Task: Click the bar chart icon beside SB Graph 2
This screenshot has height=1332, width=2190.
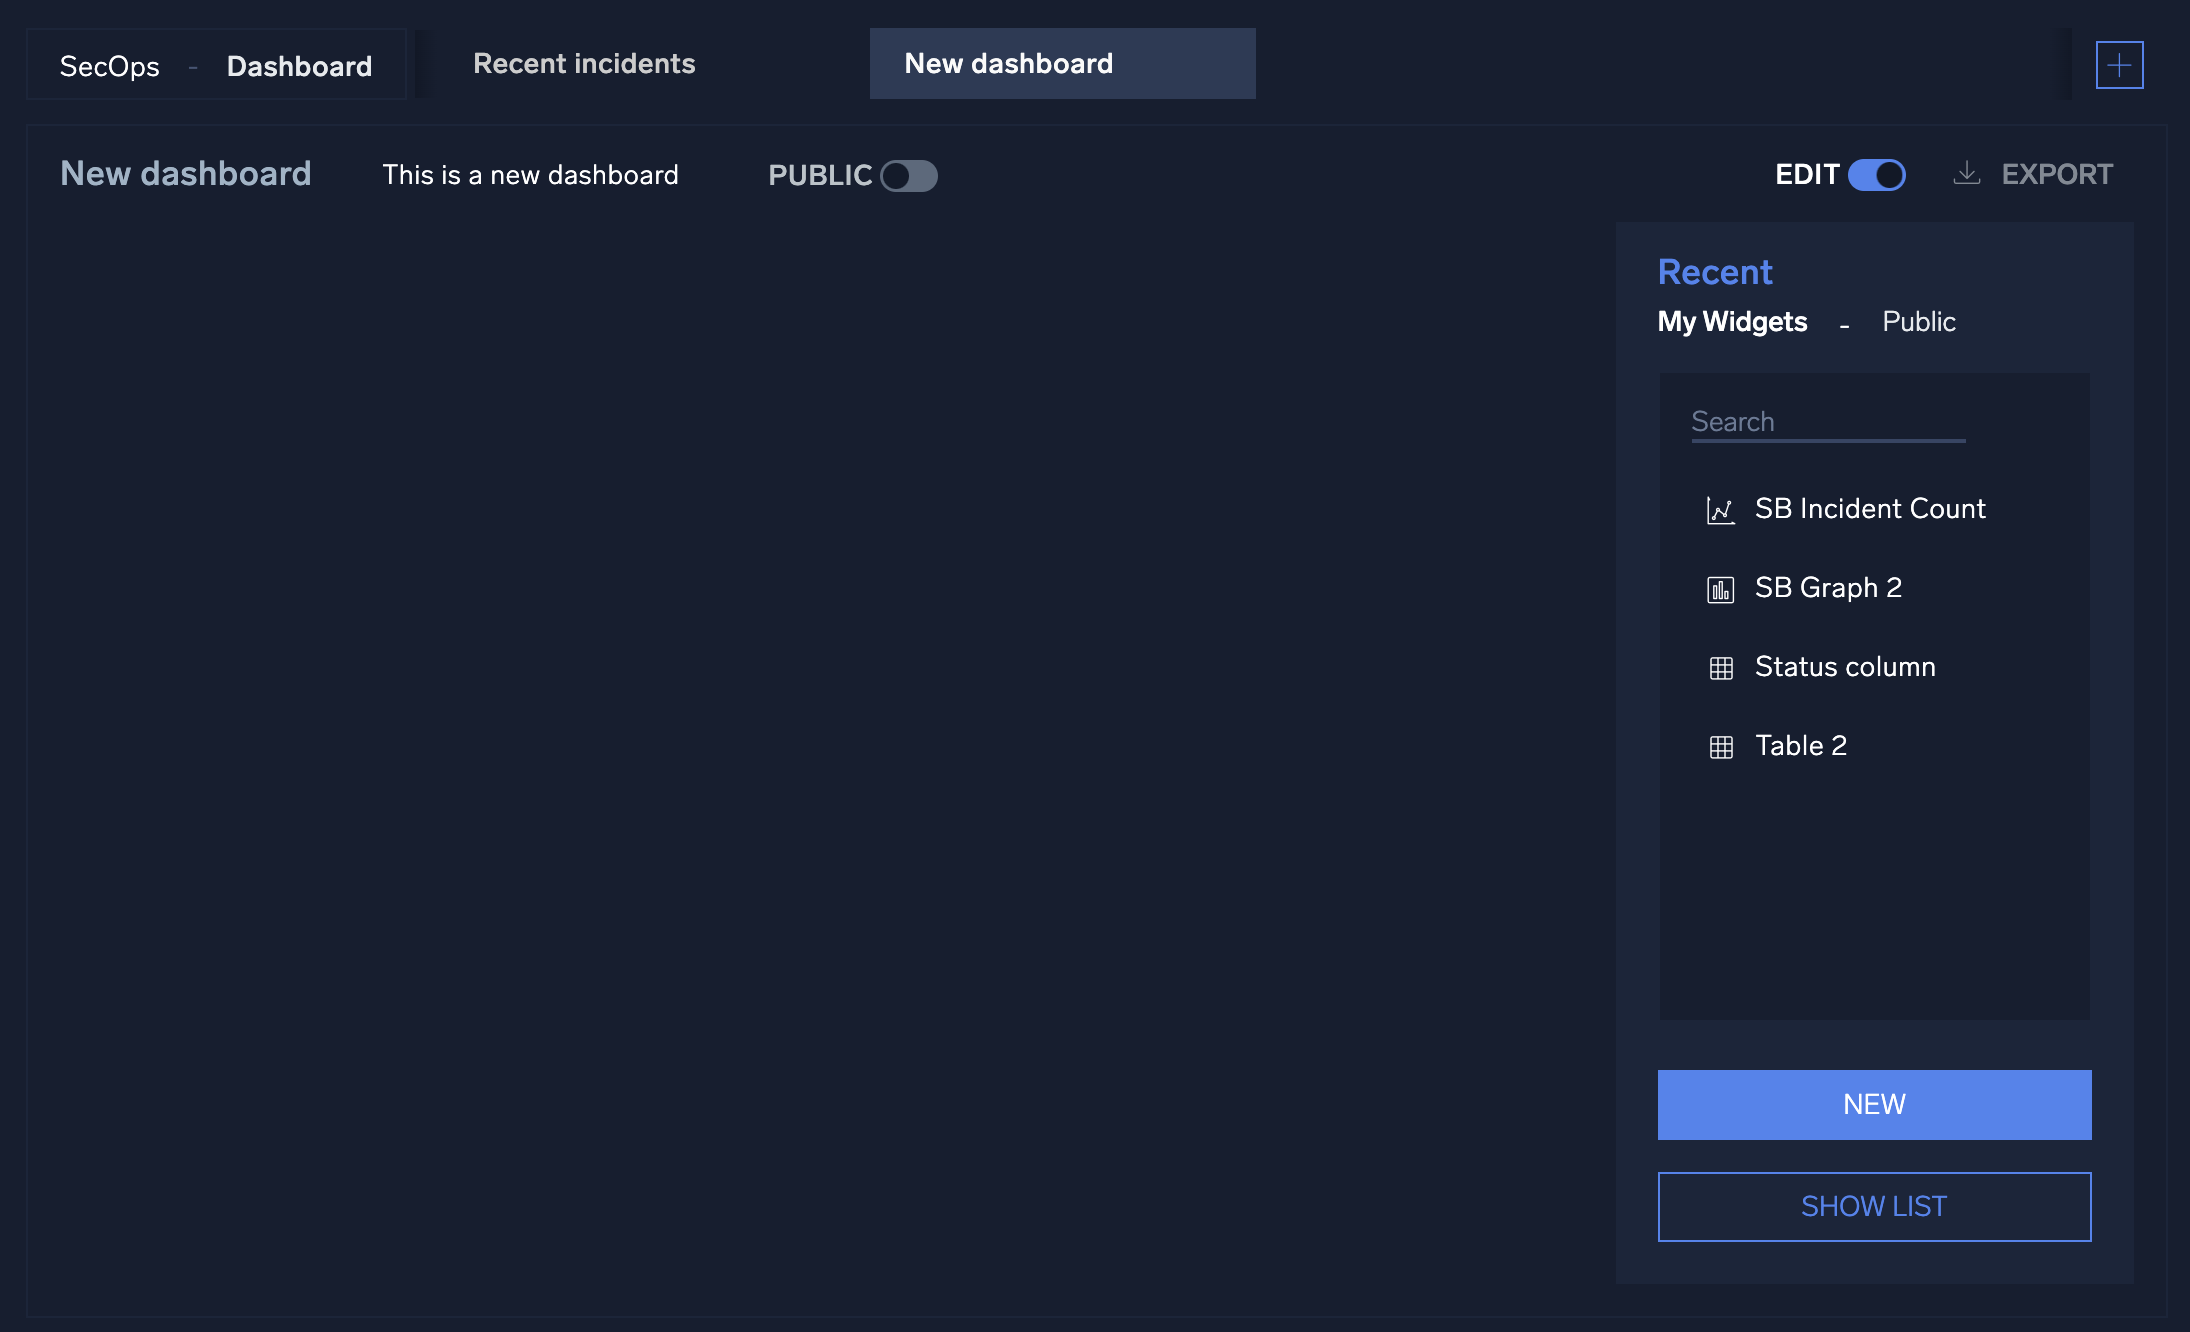Action: point(1721,588)
